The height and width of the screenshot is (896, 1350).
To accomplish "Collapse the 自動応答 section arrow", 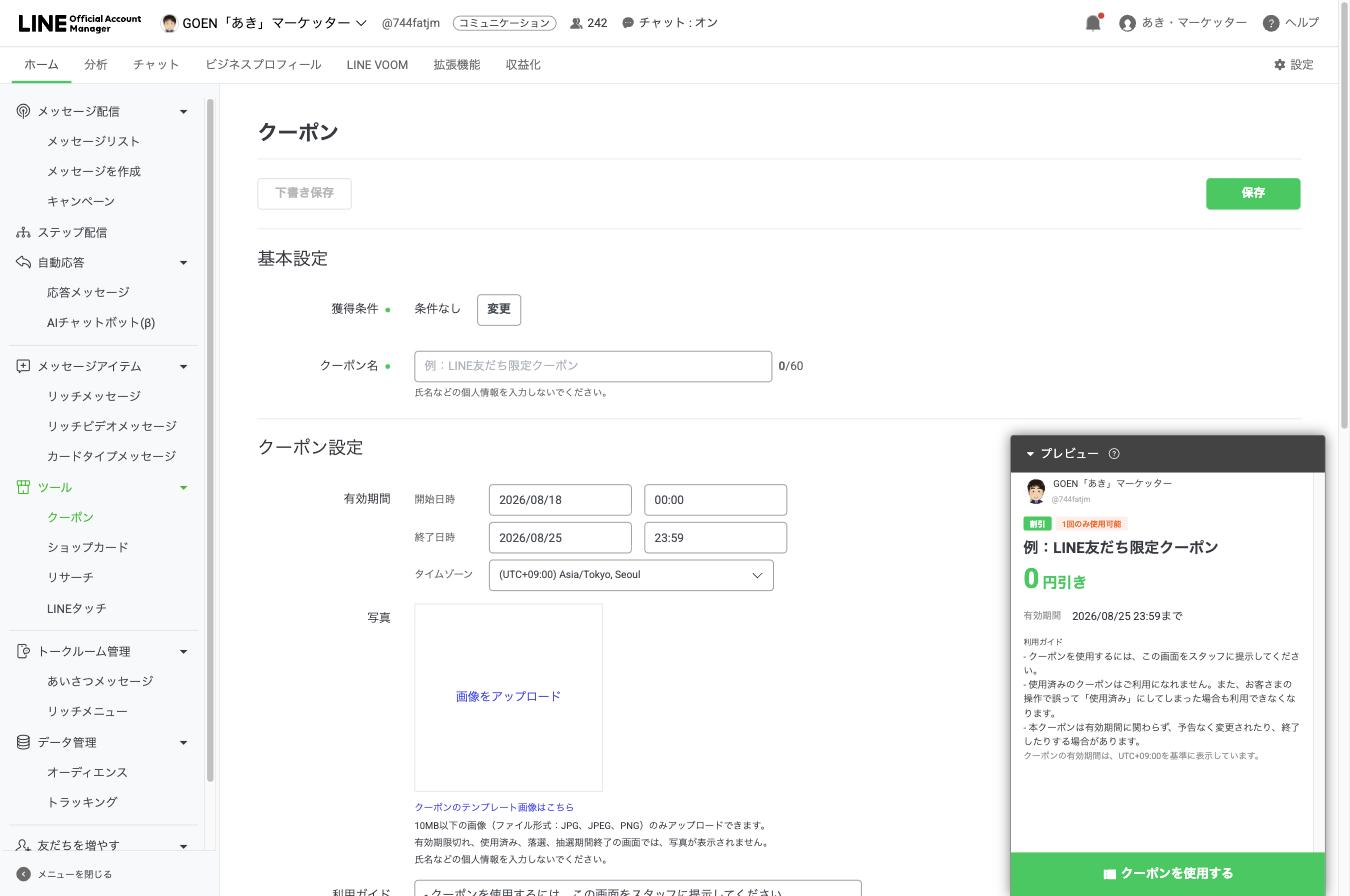I will click(x=183, y=263).
